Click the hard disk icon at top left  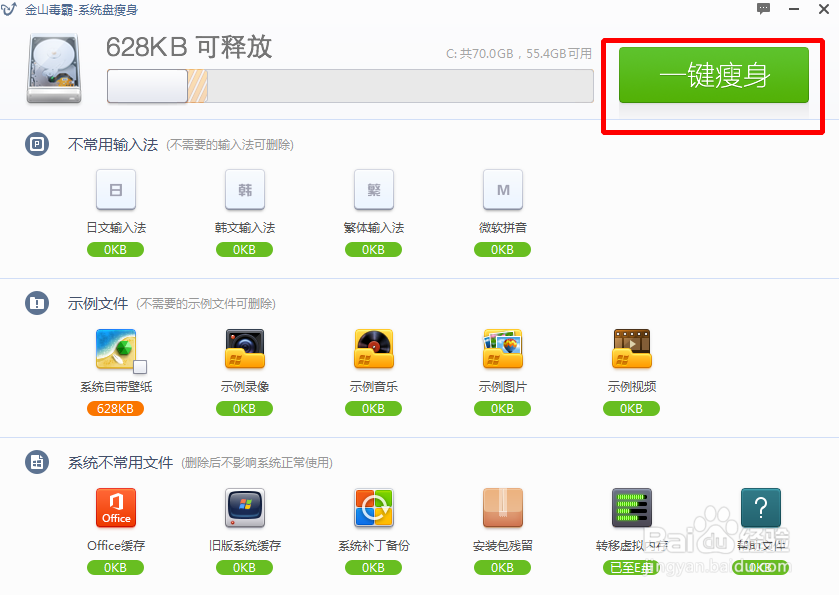coord(52,68)
